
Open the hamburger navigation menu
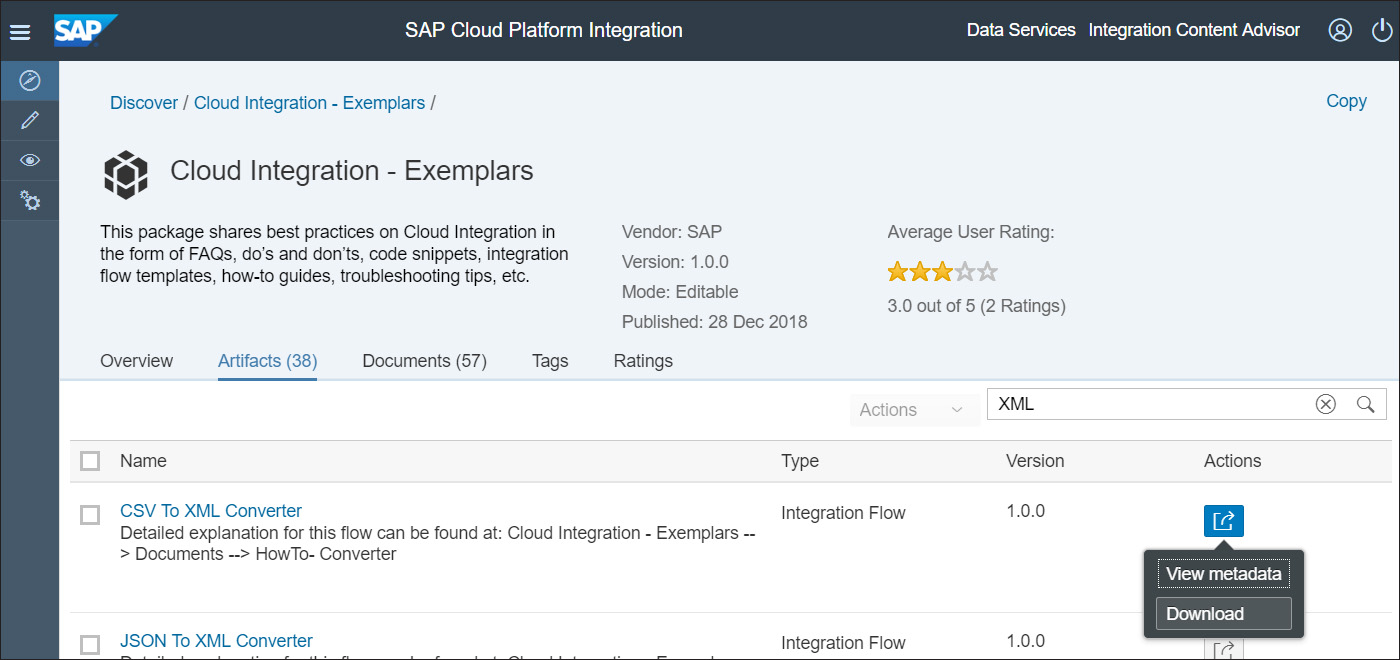pos(20,31)
